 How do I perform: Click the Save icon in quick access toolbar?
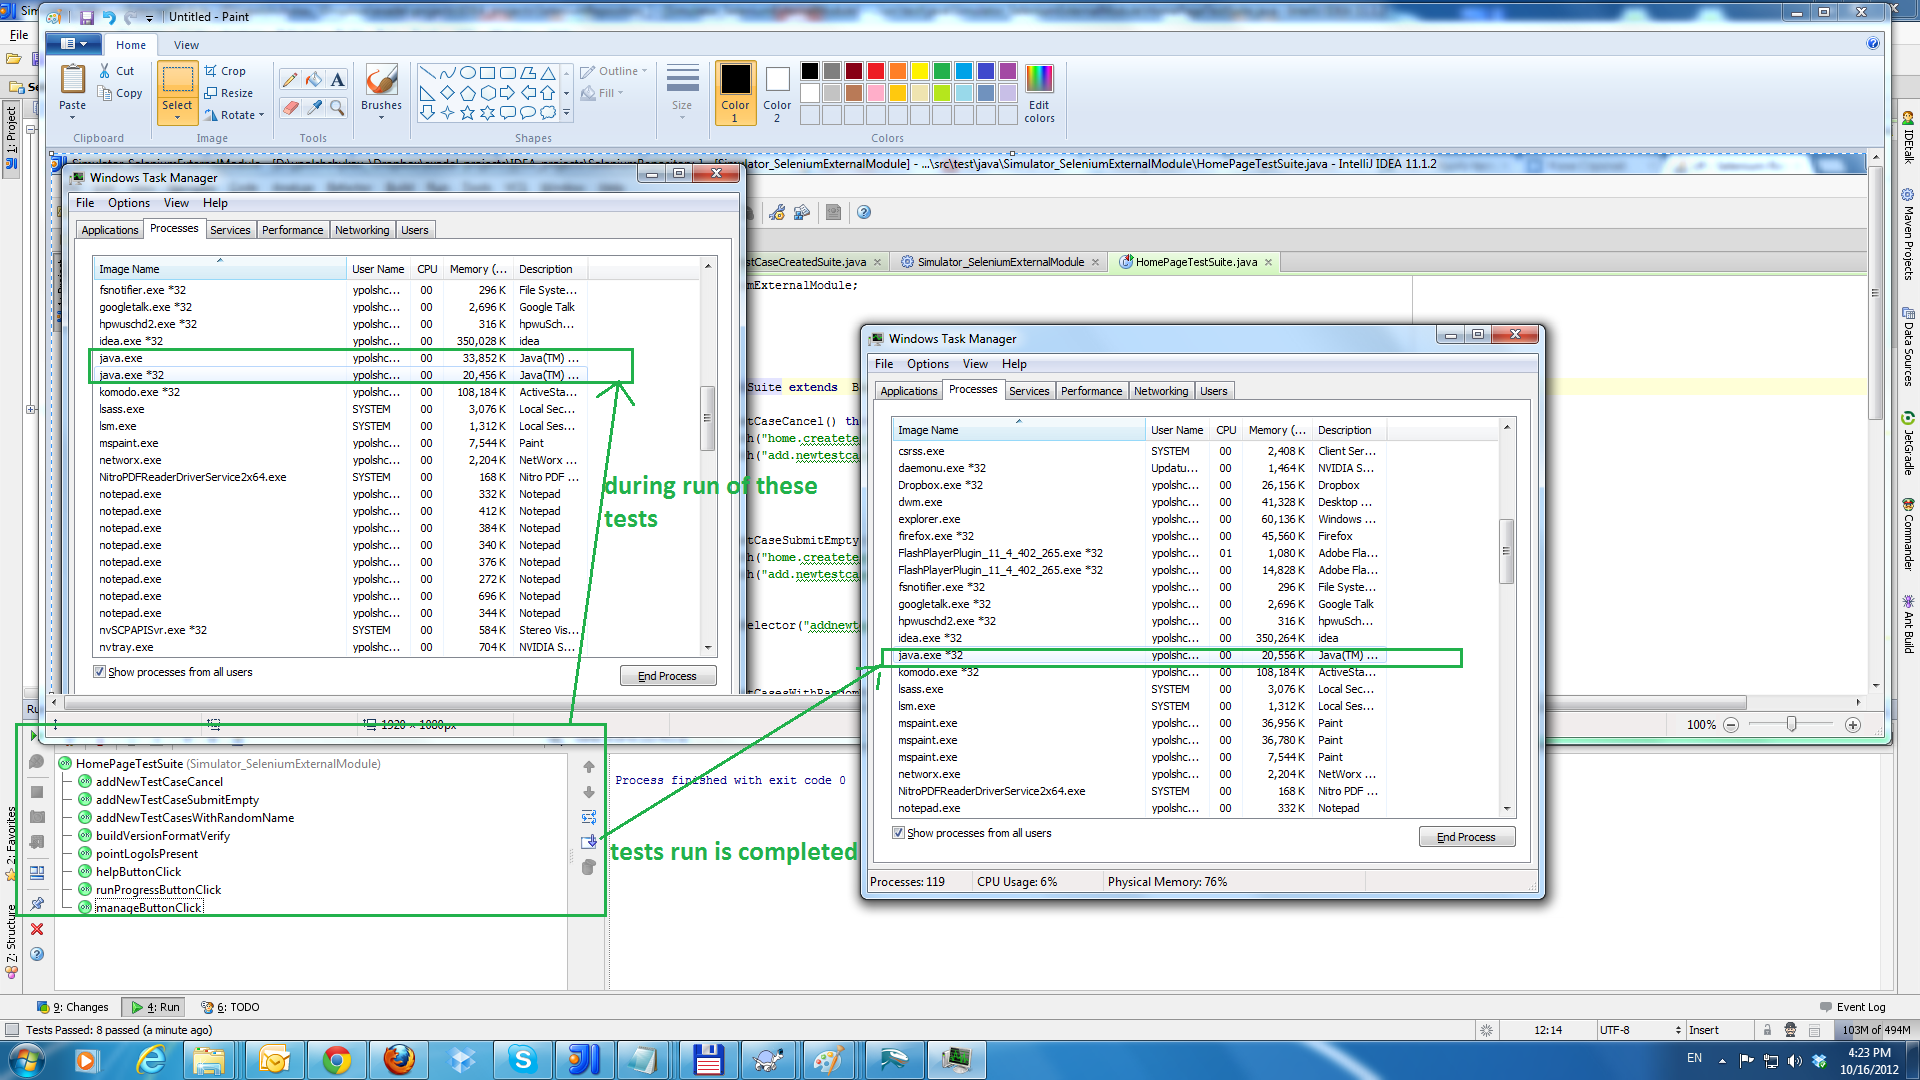(x=87, y=17)
